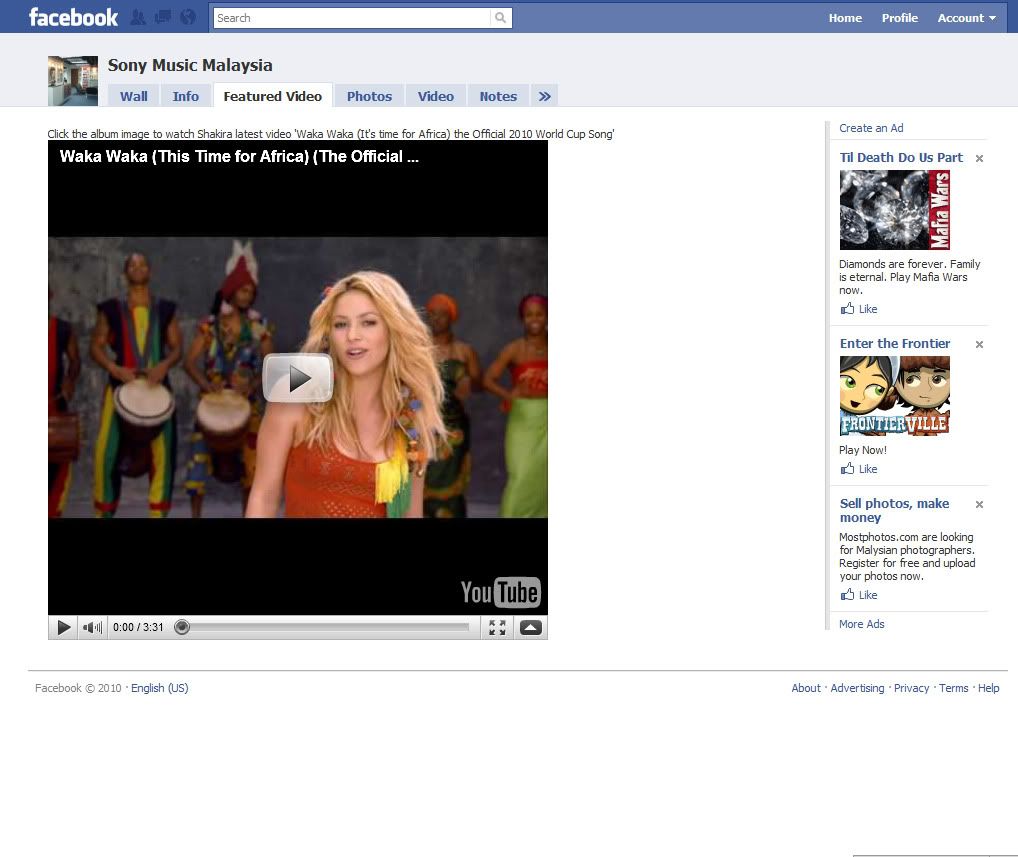Switch to the Photos tab
The height and width of the screenshot is (857, 1018).
point(369,96)
